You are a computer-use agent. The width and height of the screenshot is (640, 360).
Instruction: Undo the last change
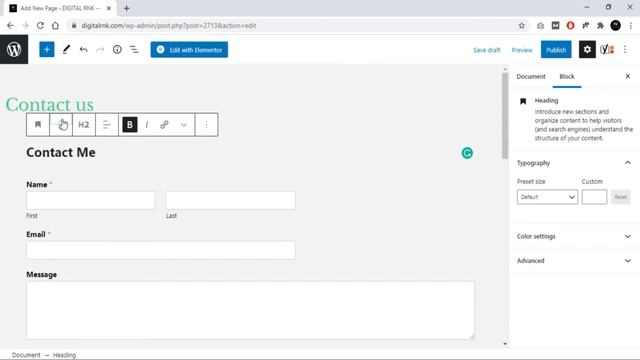point(83,50)
